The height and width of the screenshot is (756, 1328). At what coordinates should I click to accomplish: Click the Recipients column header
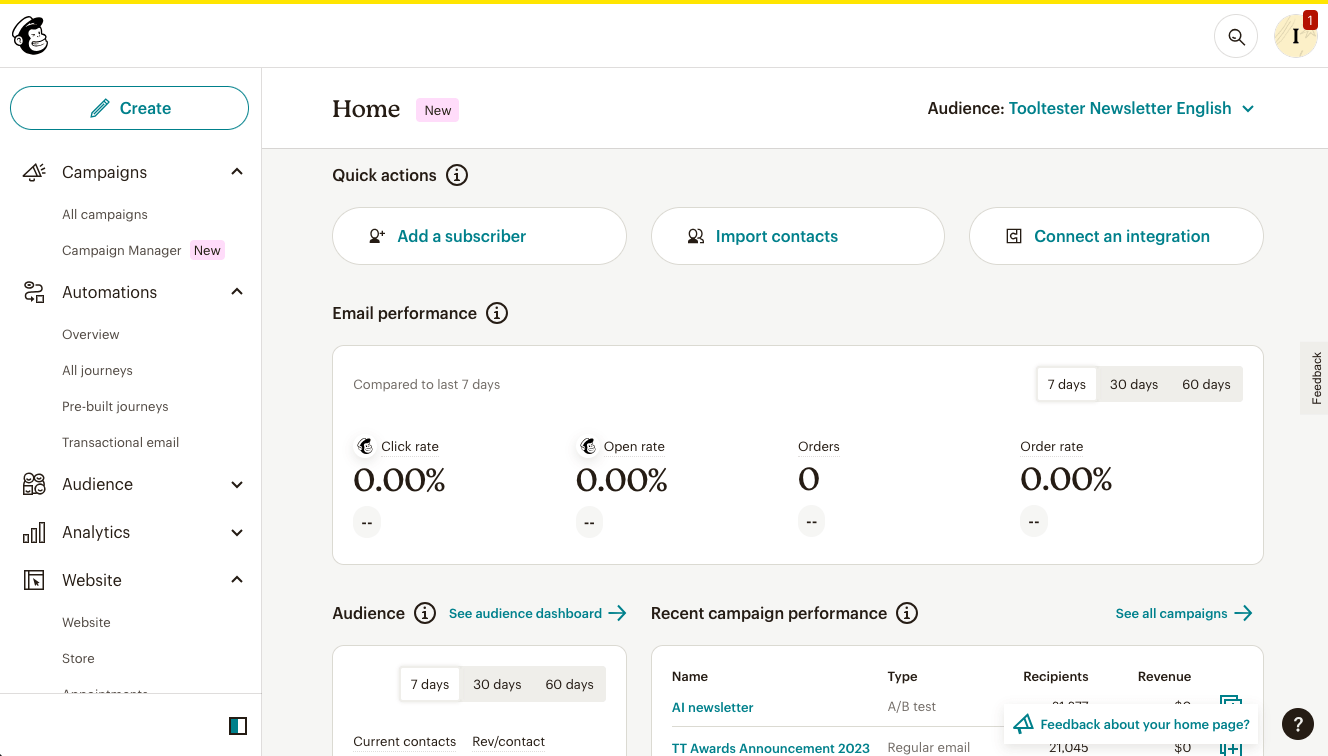tap(1055, 676)
